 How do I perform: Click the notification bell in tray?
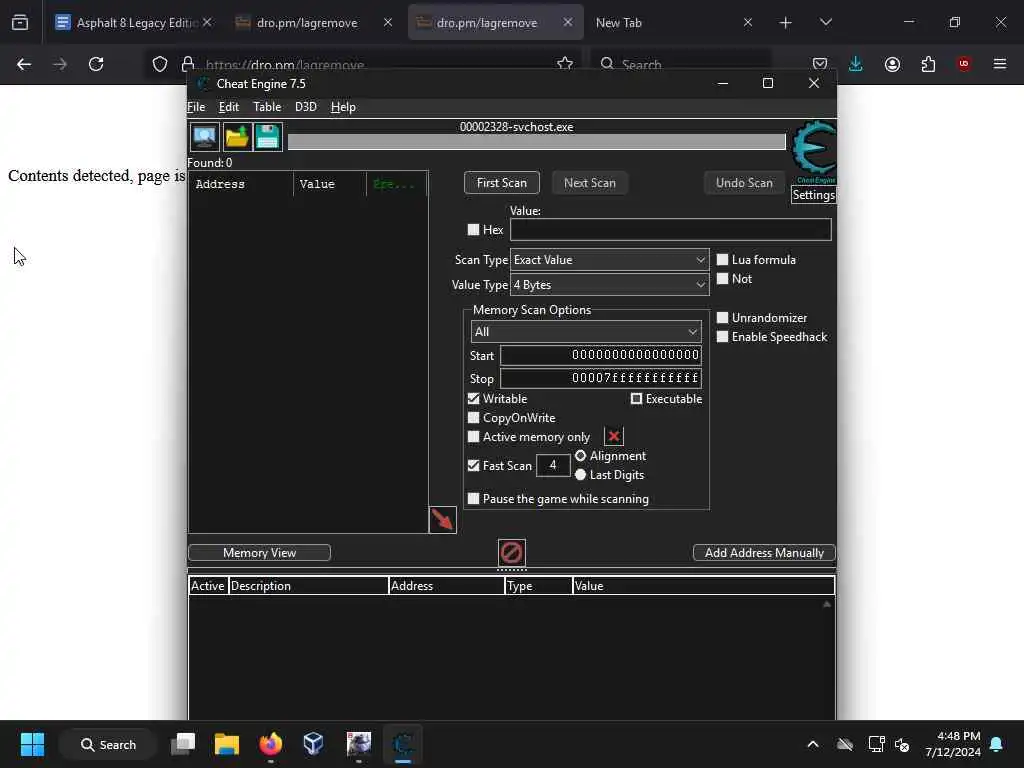point(997,744)
